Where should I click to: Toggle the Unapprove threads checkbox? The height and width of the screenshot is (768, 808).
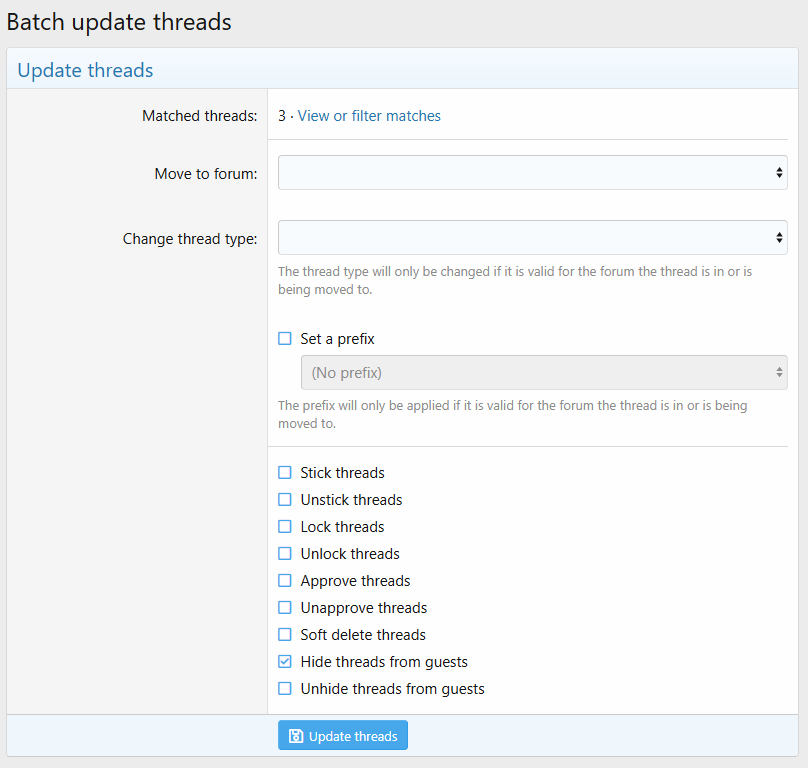click(285, 608)
